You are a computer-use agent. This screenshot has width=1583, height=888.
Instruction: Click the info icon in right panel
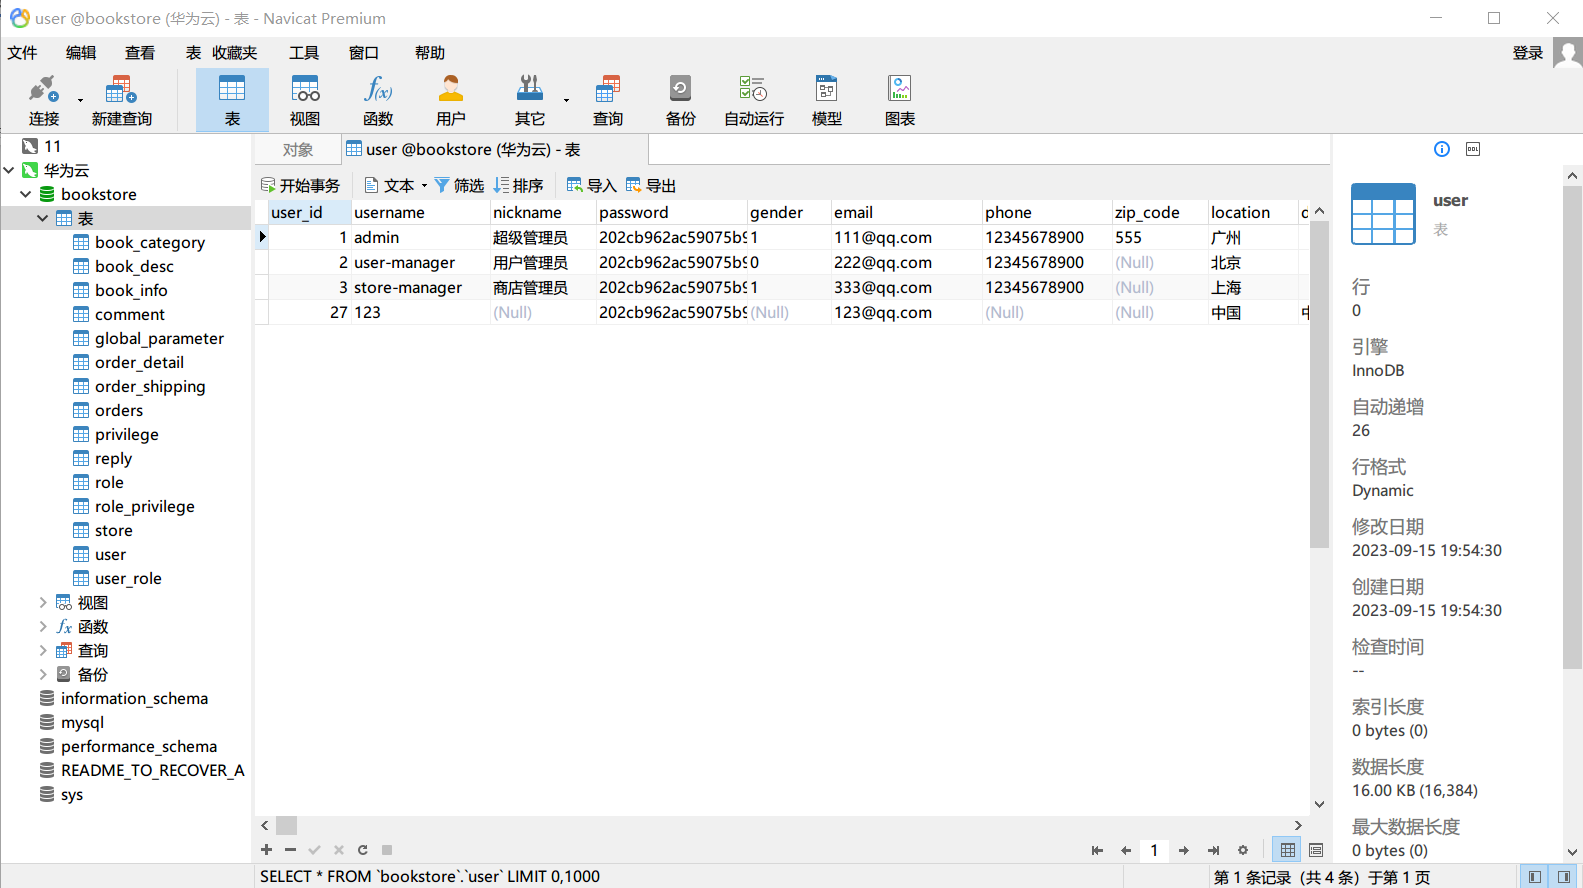click(1442, 149)
